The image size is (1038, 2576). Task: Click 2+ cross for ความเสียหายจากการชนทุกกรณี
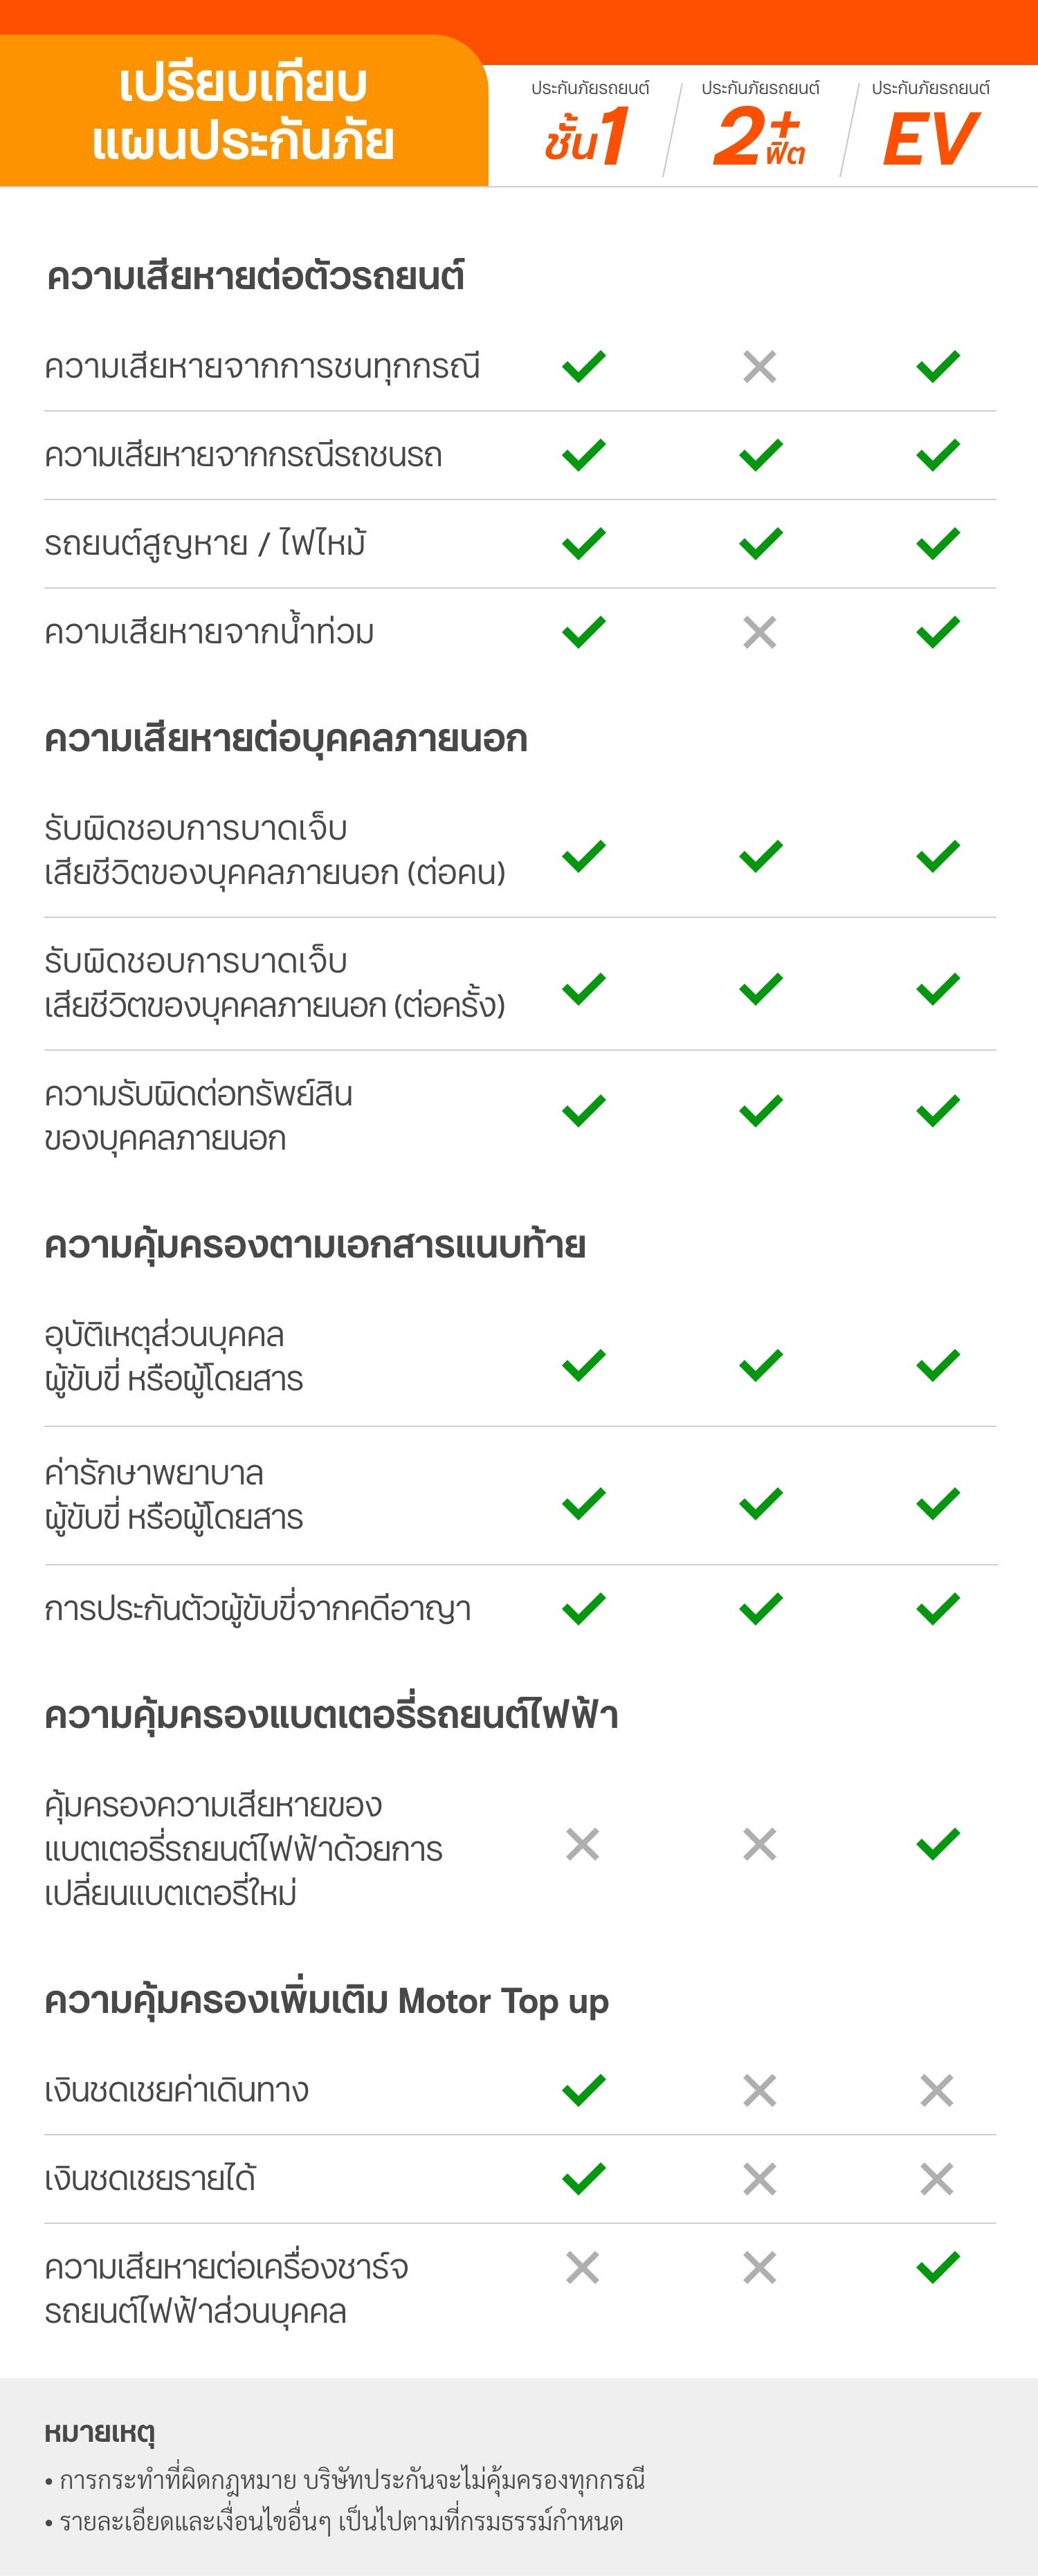pyautogui.click(x=760, y=367)
